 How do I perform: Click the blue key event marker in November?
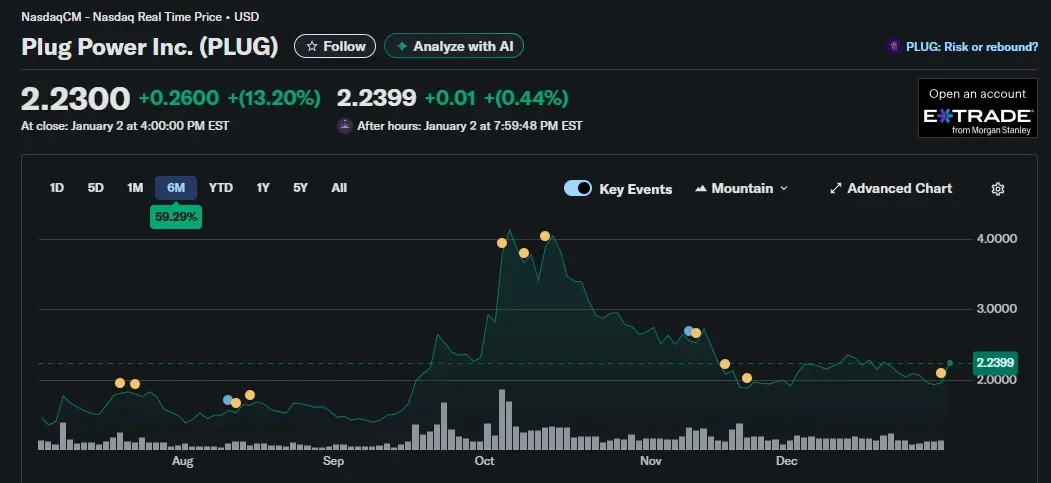688,331
